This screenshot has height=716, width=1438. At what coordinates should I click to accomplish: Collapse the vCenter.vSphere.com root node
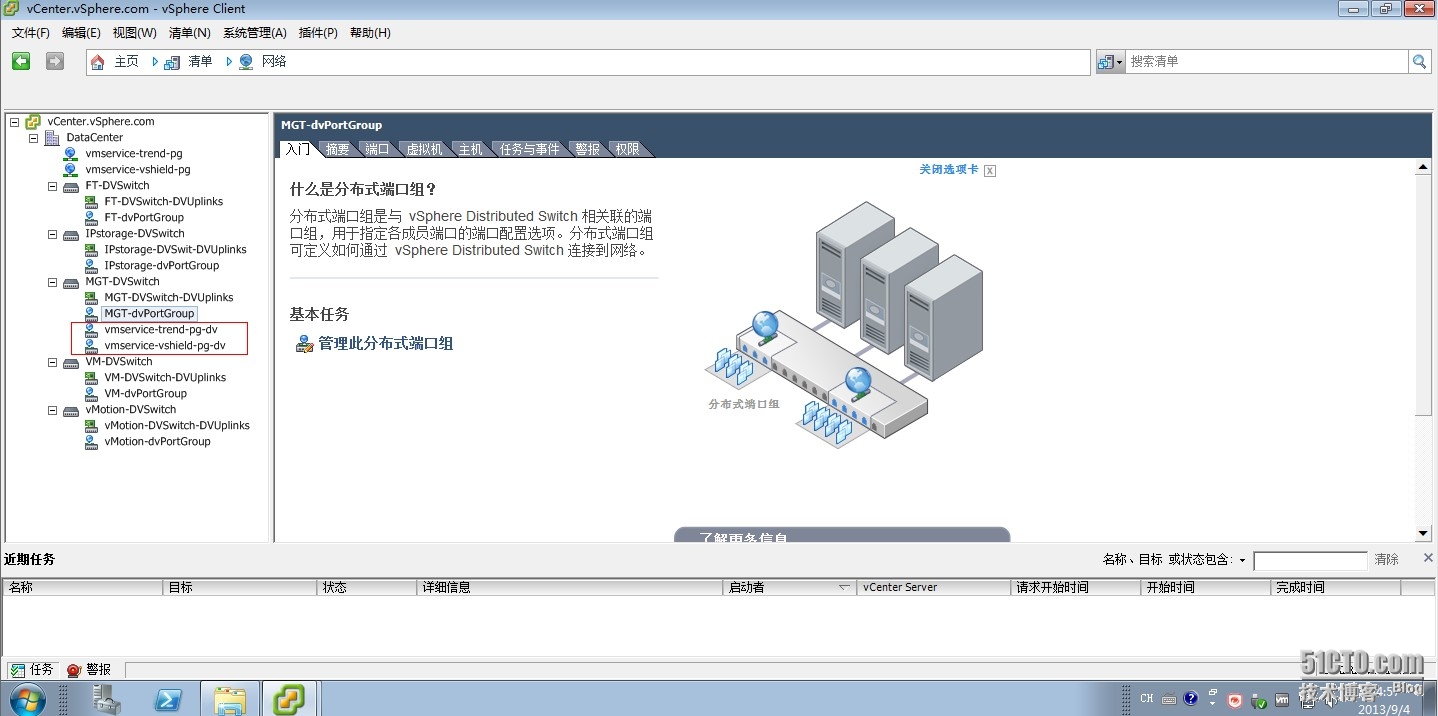(x=14, y=122)
